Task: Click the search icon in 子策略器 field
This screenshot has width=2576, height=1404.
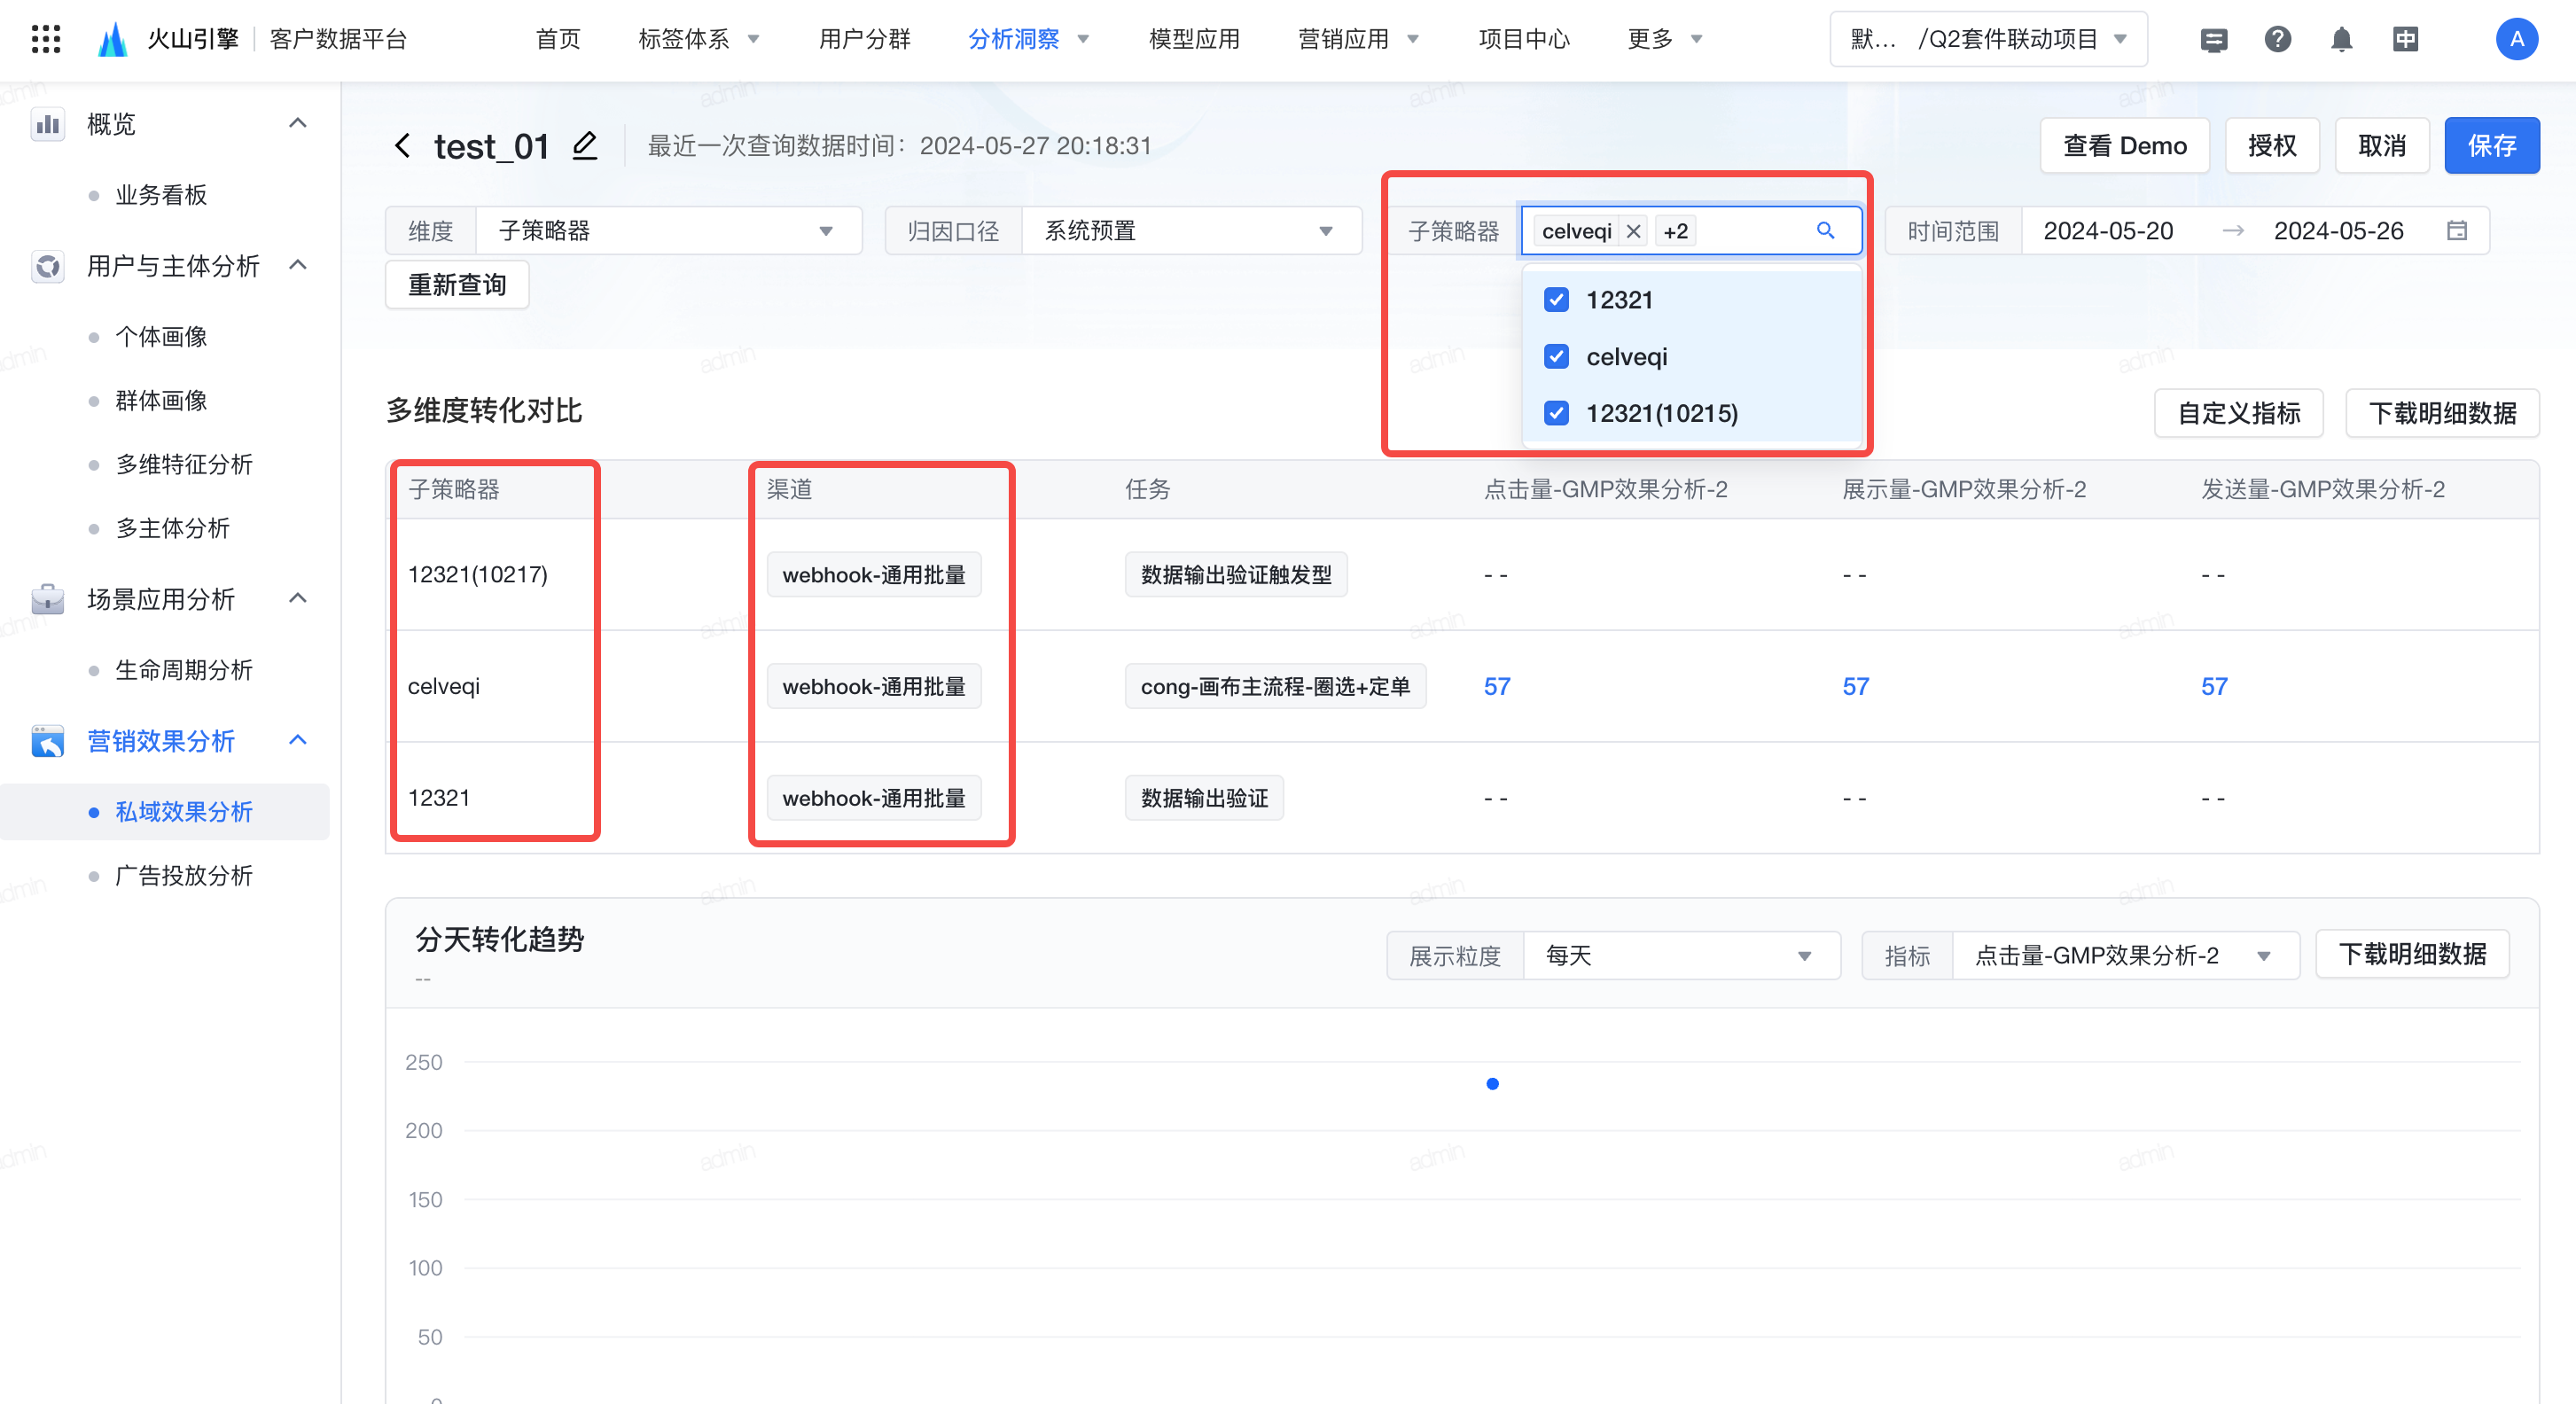Action: (x=1825, y=231)
